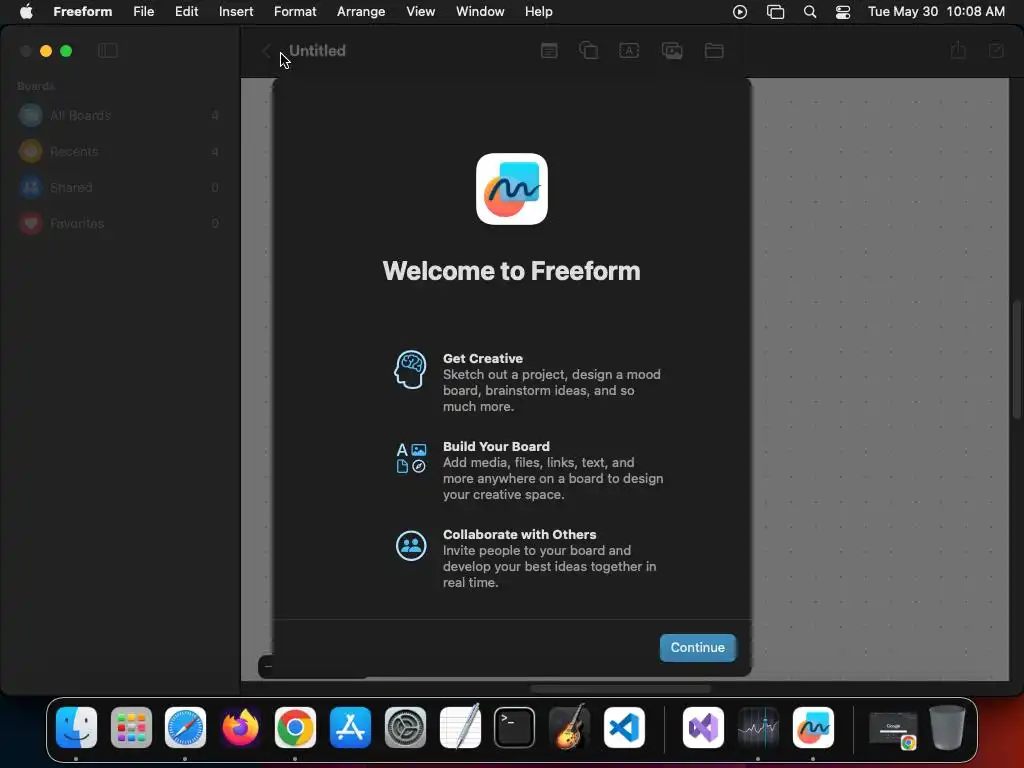
Task: Open App Store from the Dock
Action: point(351,728)
